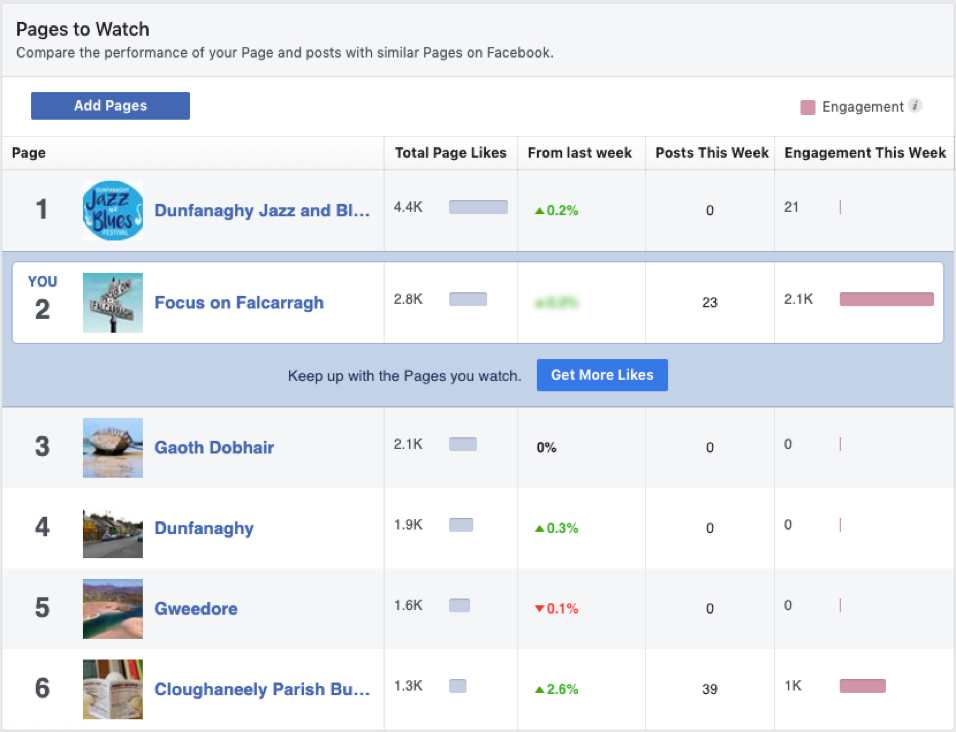Click the Get More Likes button
Screen dimensions: 956x732
602,375
